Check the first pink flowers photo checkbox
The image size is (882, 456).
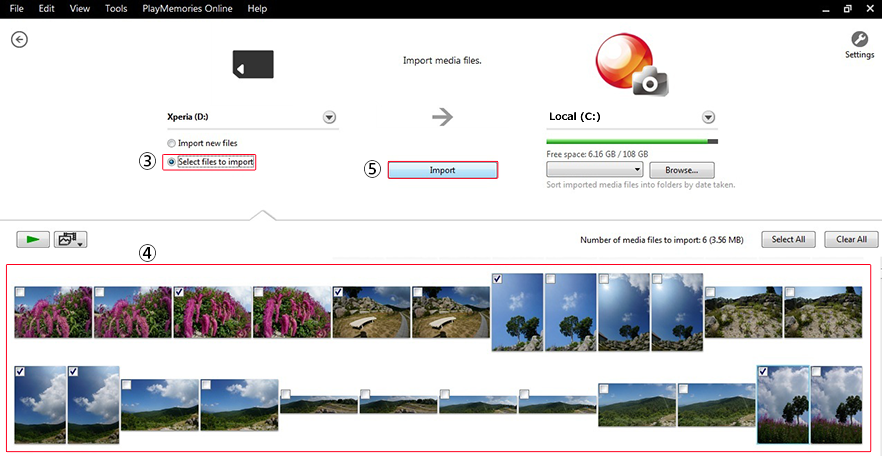[20, 292]
